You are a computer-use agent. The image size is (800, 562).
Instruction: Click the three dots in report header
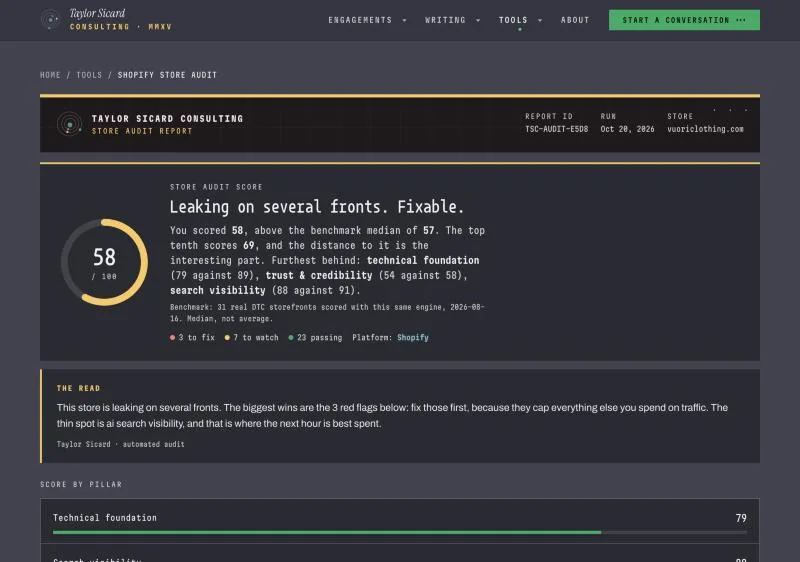tap(730, 110)
